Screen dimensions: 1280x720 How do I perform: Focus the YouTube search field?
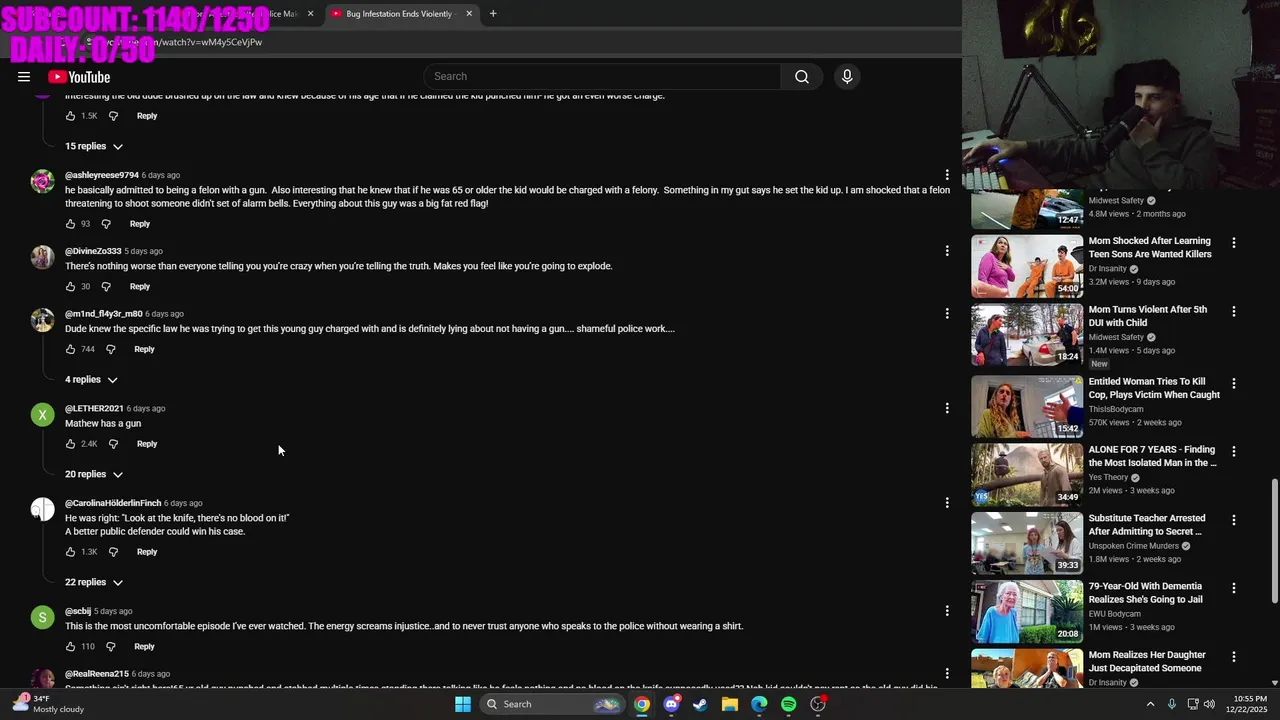[603, 77]
